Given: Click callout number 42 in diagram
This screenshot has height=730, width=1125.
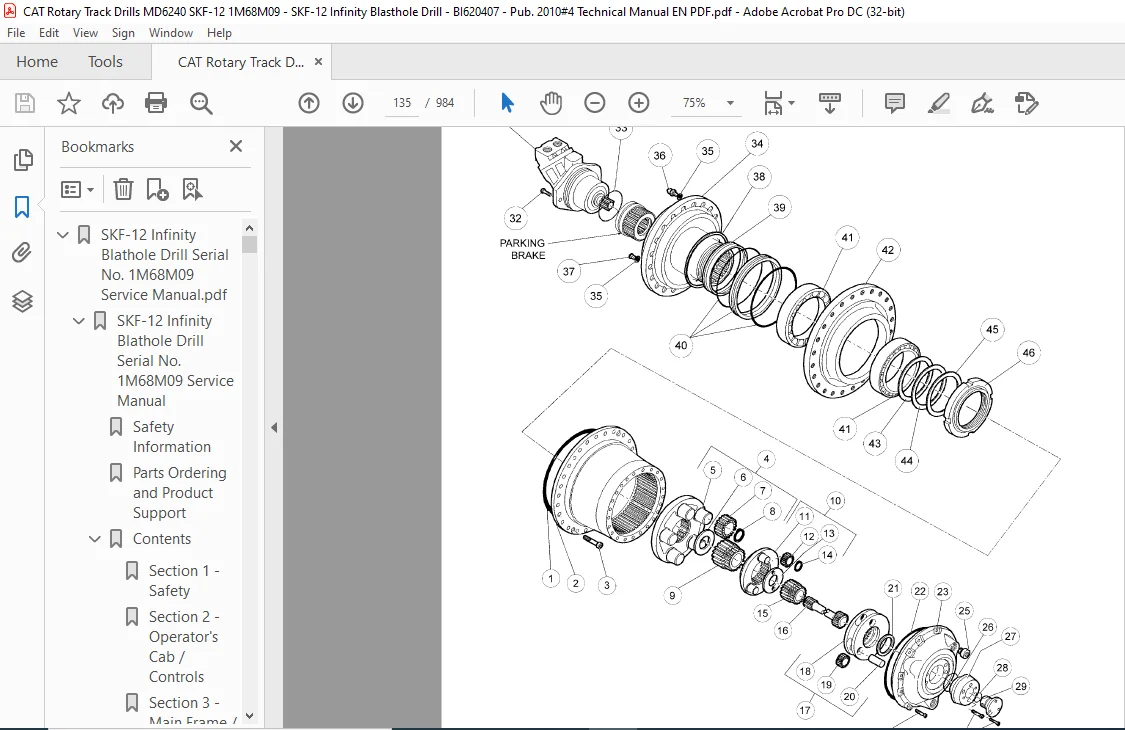Looking at the screenshot, I should pos(888,250).
